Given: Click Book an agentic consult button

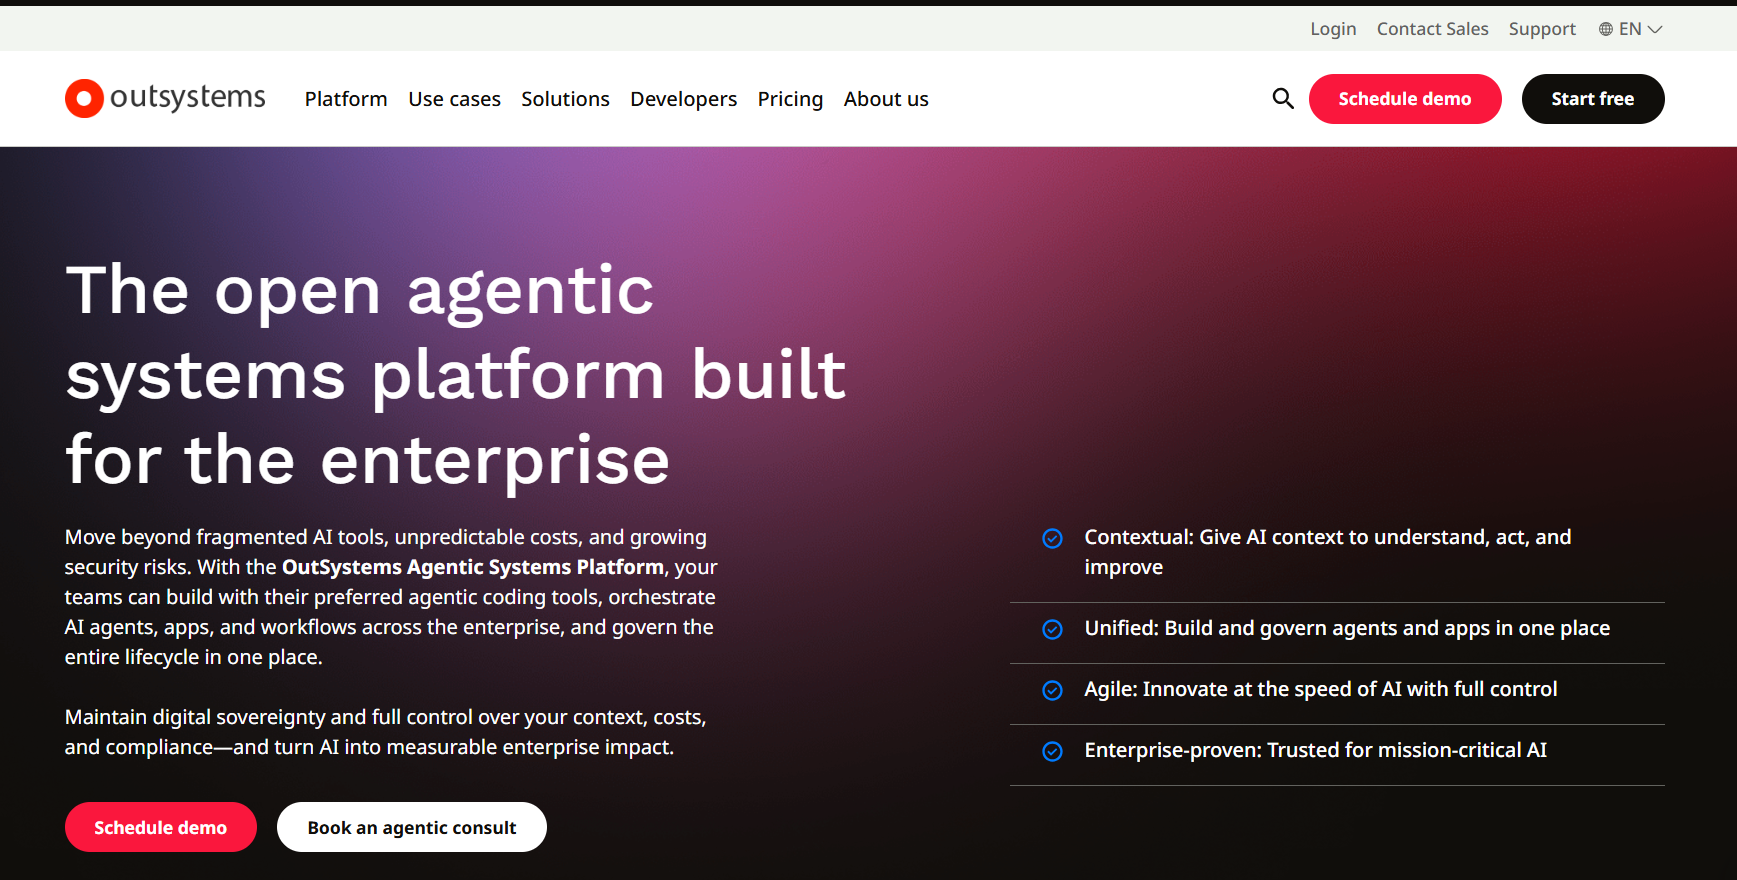Looking at the screenshot, I should coord(412,827).
